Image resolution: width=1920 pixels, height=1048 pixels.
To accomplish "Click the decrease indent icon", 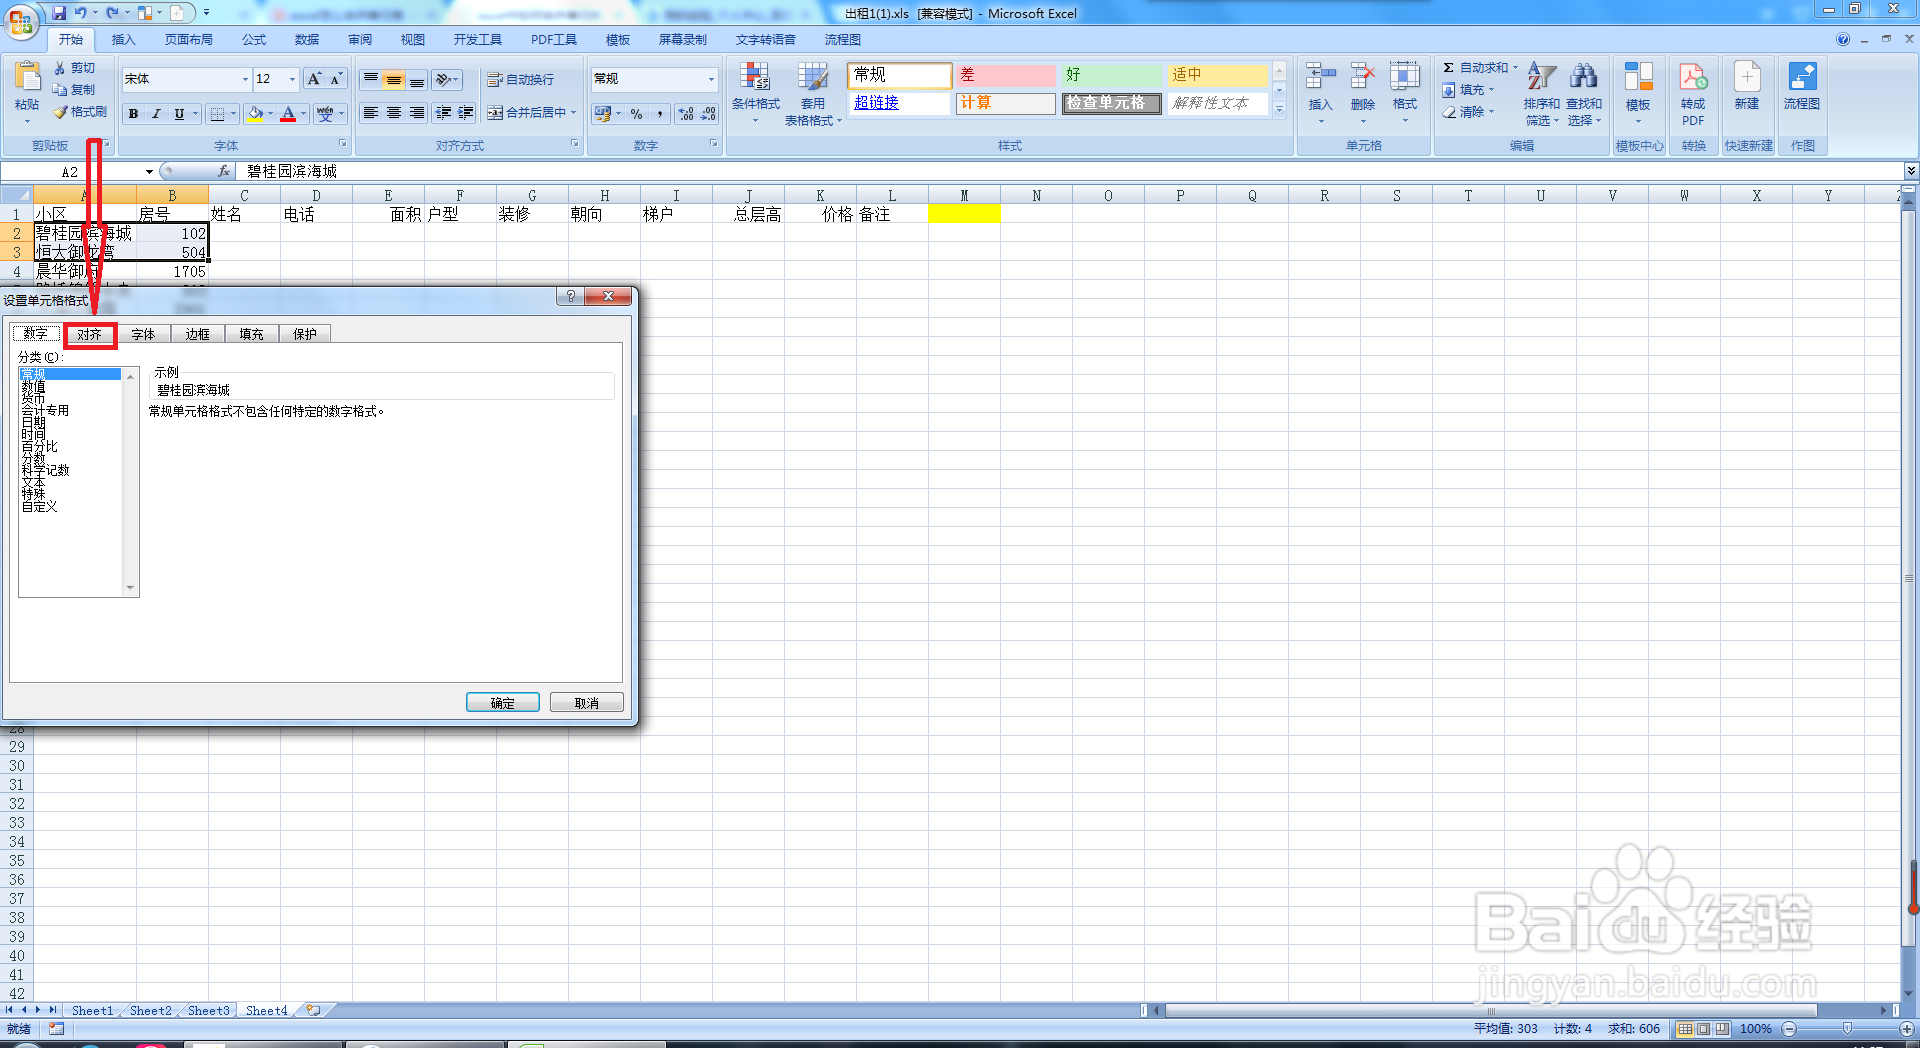I will point(443,113).
